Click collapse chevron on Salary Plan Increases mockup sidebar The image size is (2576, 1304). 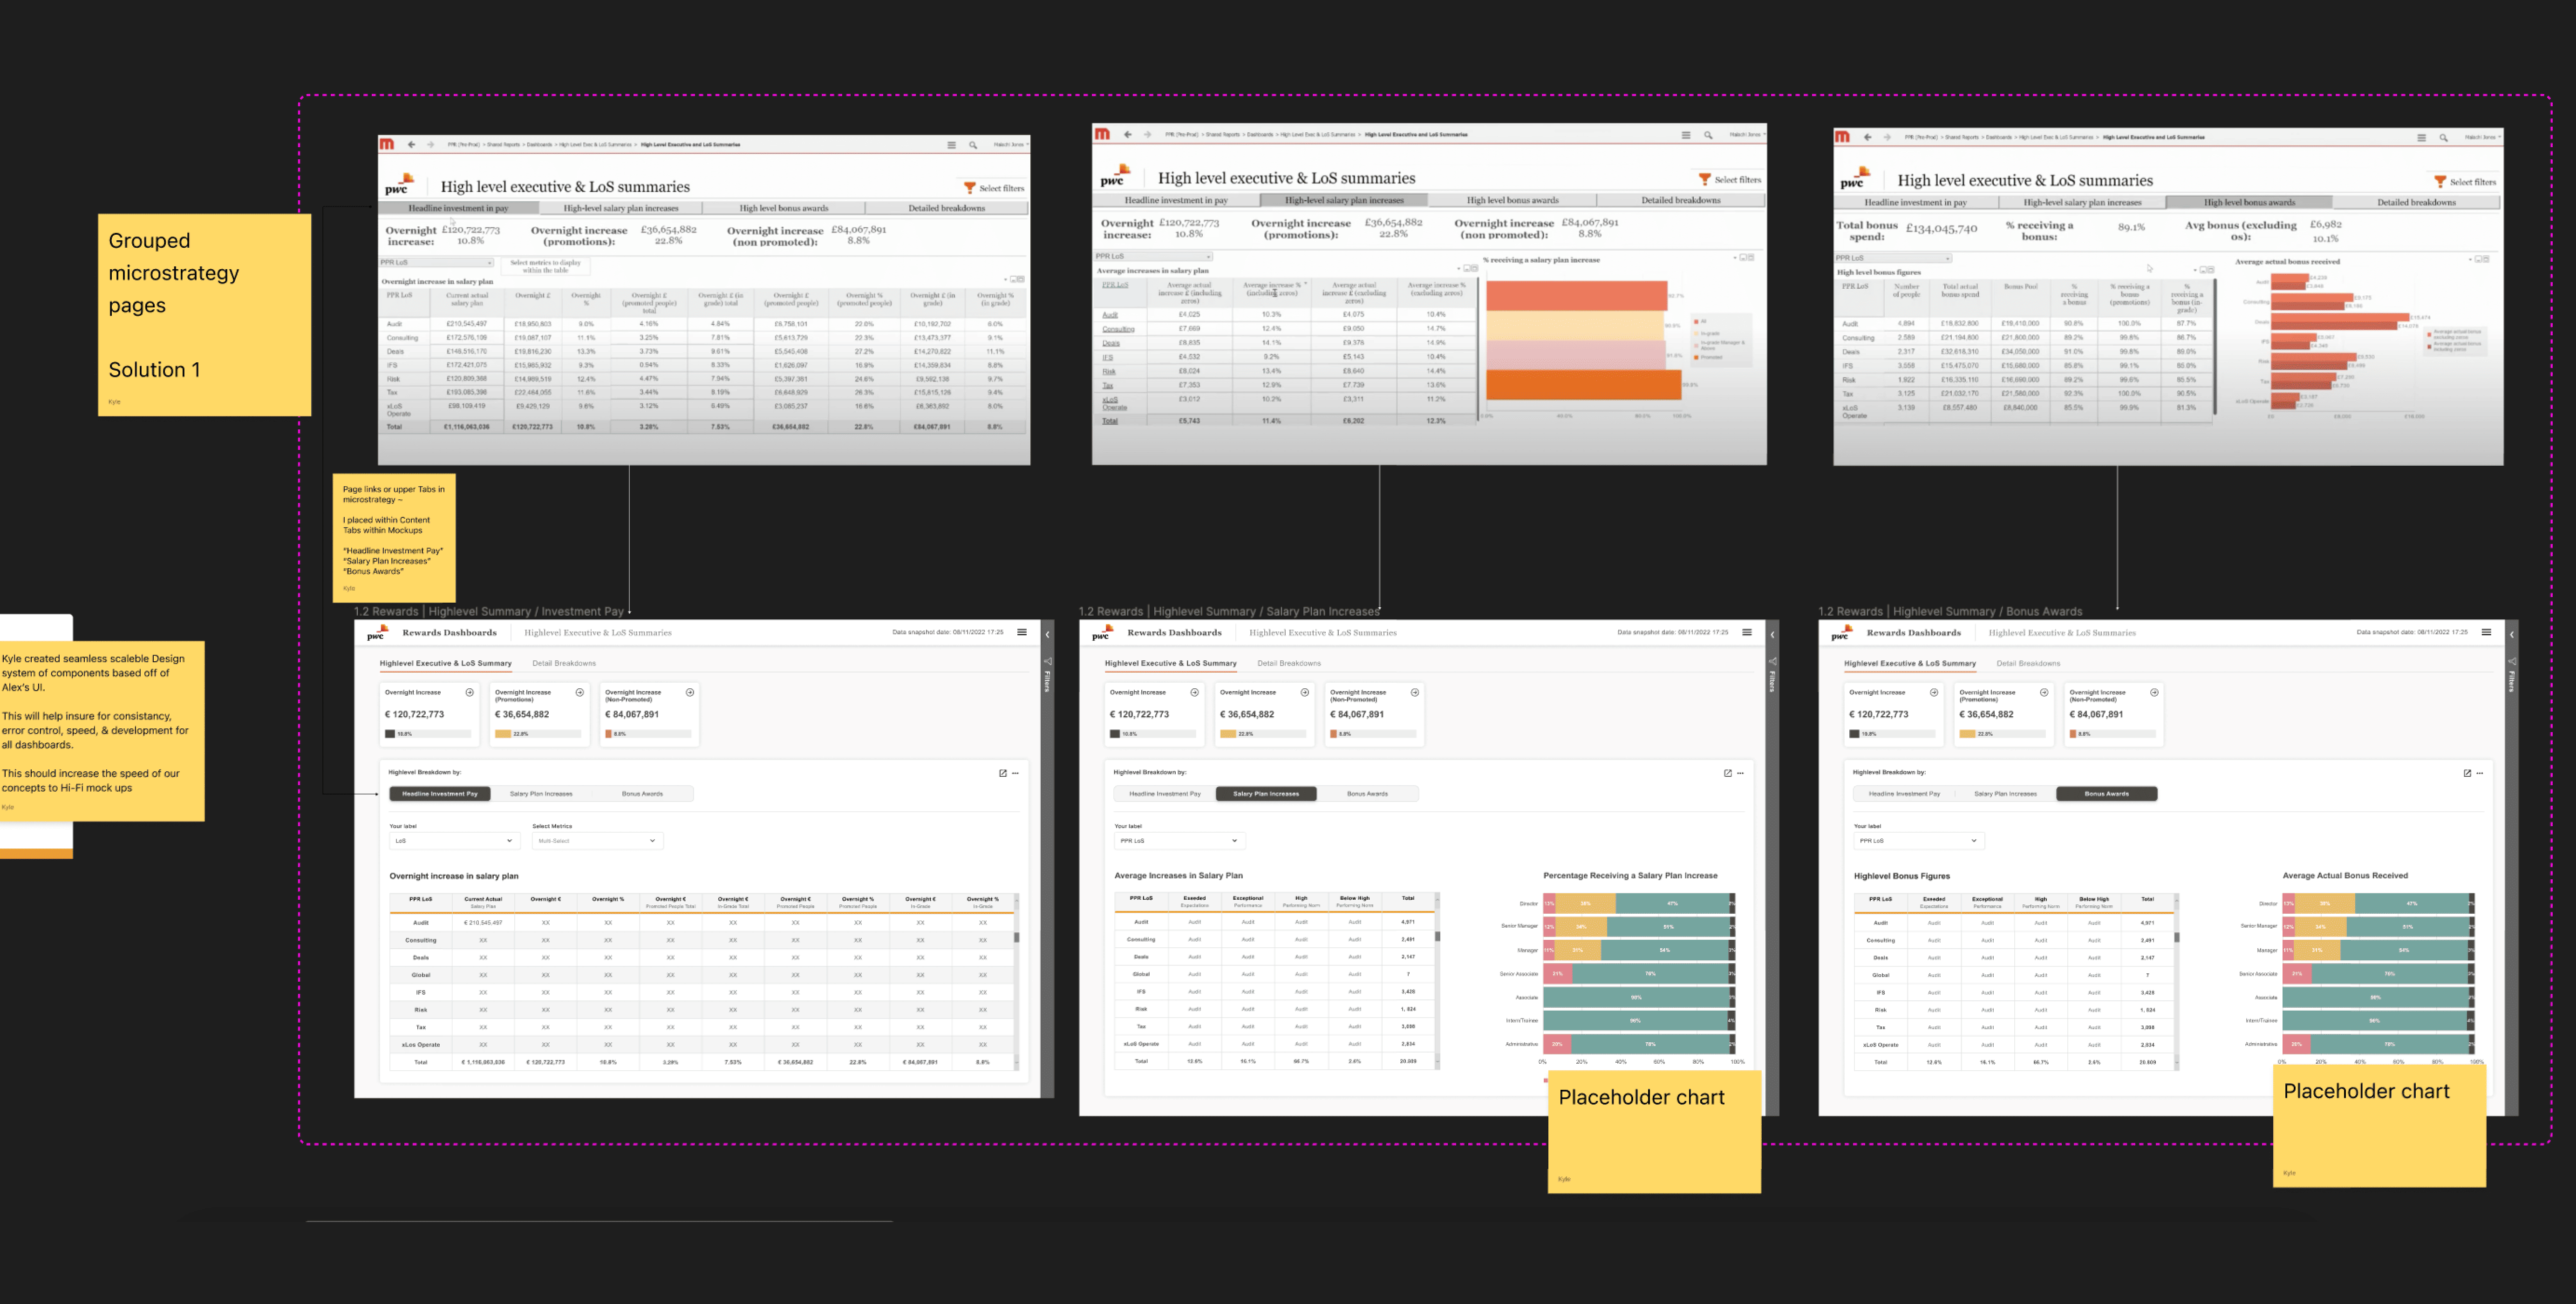click(x=1772, y=634)
